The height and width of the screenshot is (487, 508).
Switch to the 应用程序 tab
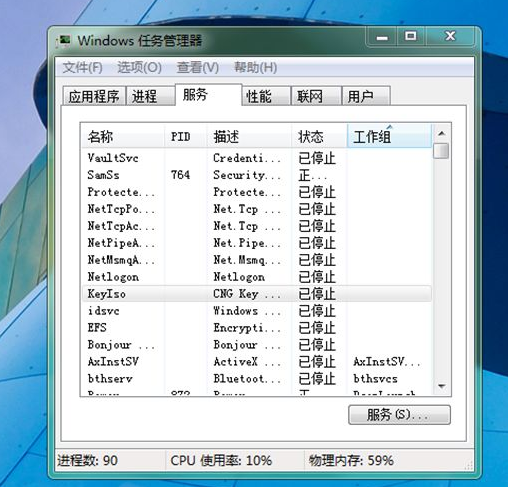coord(94,96)
